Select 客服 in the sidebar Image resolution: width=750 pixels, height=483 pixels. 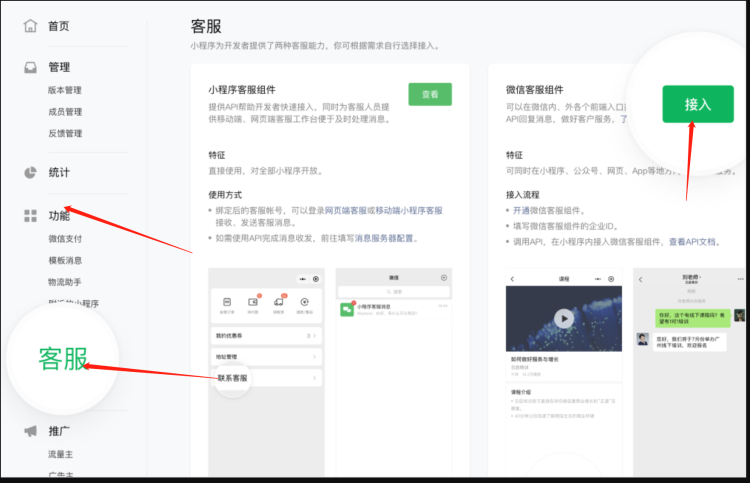click(x=63, y=359)
